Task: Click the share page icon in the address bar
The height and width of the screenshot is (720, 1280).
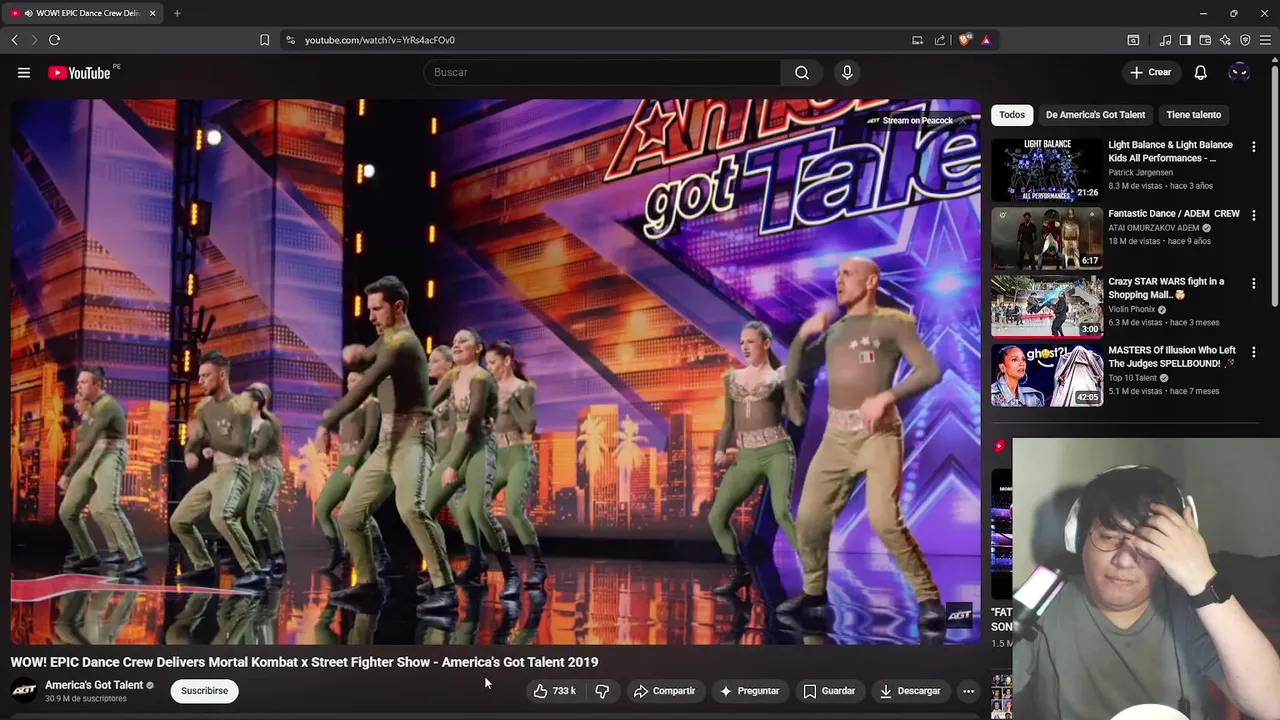Action: pyautogui.click(x=940, y=40)
